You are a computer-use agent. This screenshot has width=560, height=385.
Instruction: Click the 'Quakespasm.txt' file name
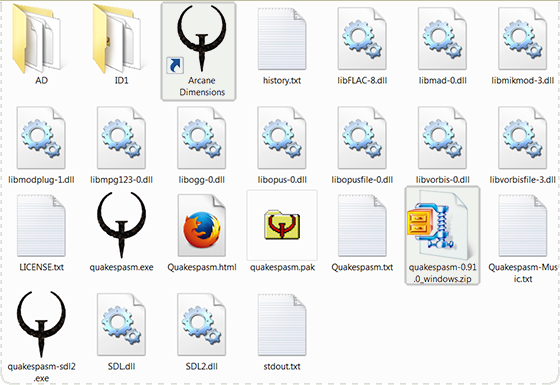tap(362, 267)
